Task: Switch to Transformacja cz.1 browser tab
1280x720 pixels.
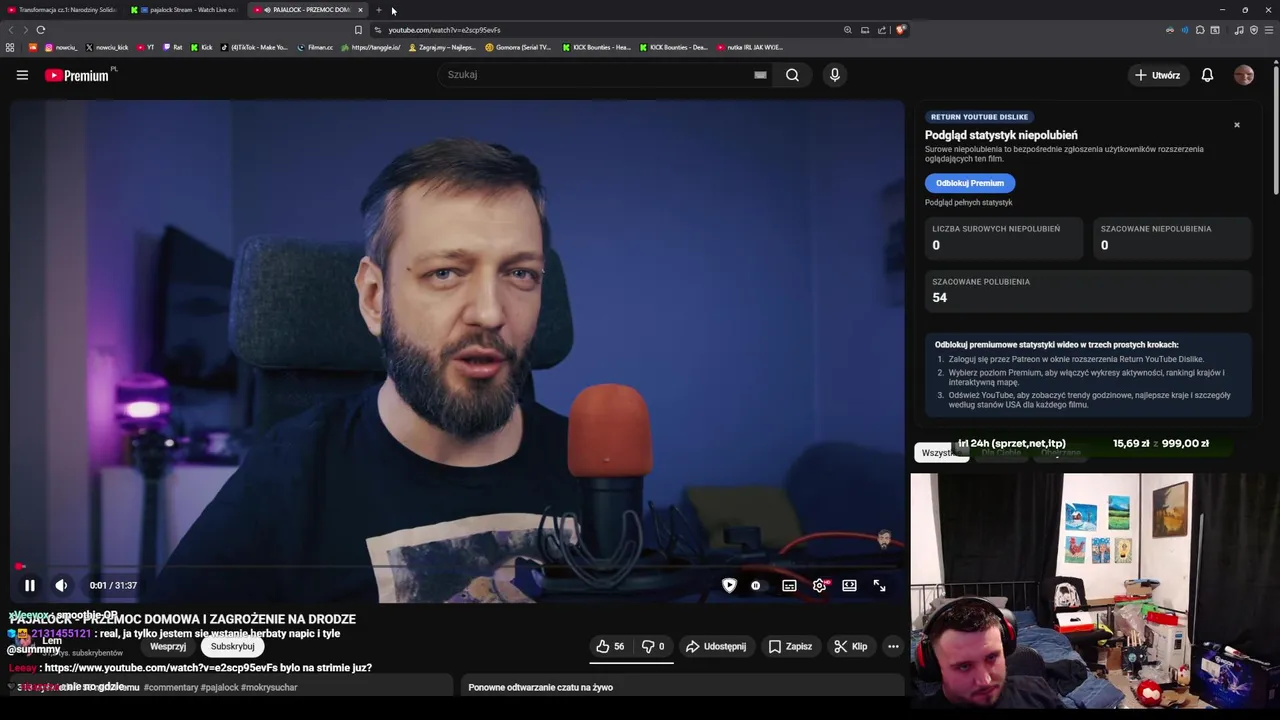Action: pos(60,10)
